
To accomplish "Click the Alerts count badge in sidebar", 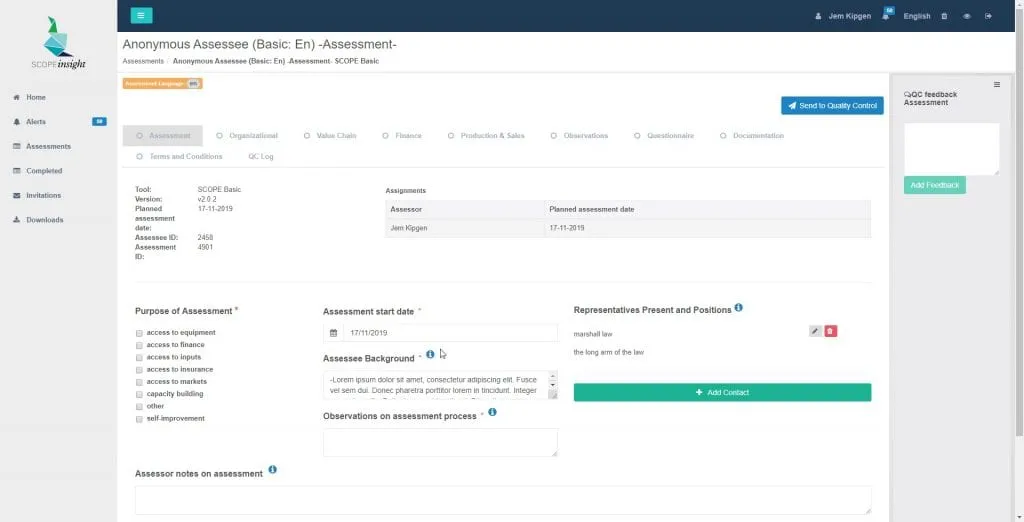I will point(99,122).
